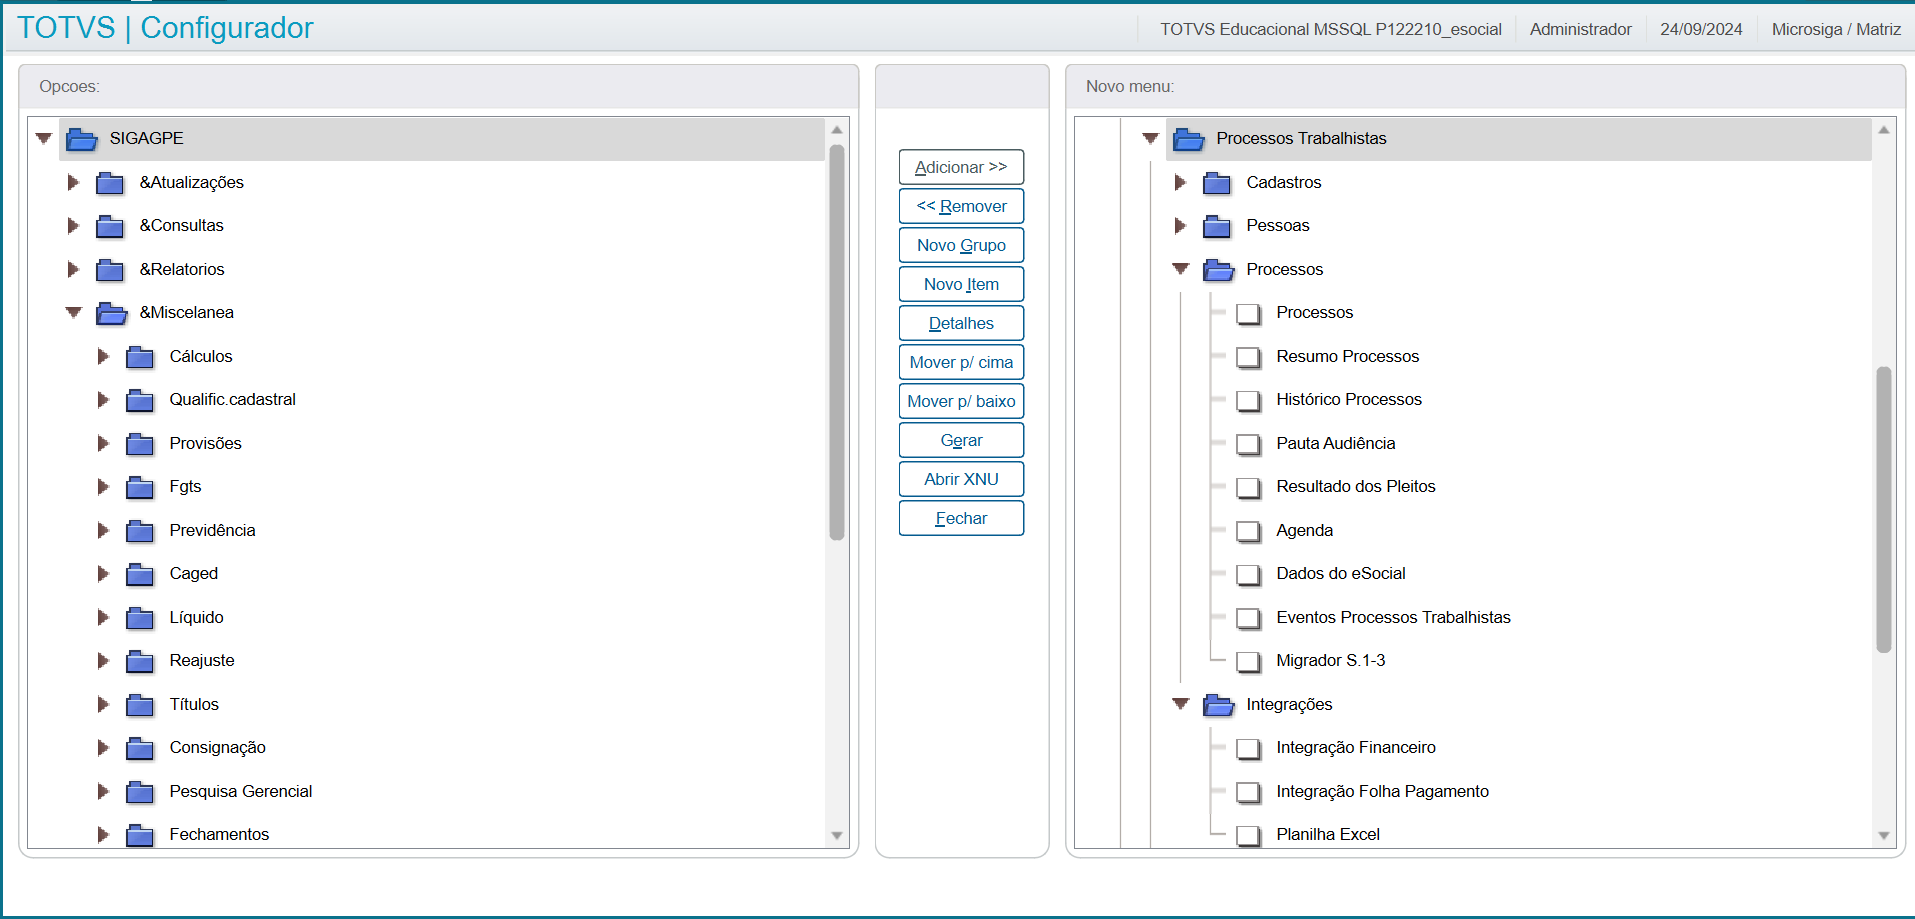Expand the Fechamentos subfolder
This screenshot has height=919, width=1915.
[103, 834]
